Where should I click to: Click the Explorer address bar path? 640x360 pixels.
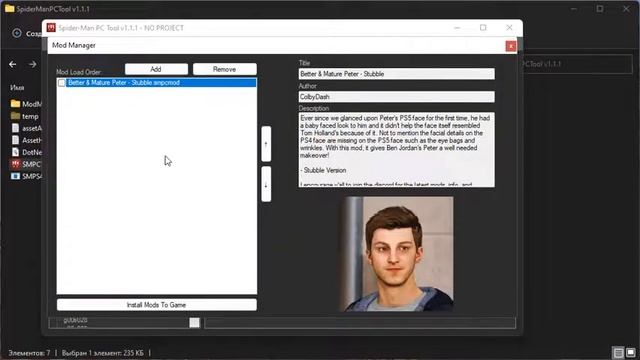(577, 64)
